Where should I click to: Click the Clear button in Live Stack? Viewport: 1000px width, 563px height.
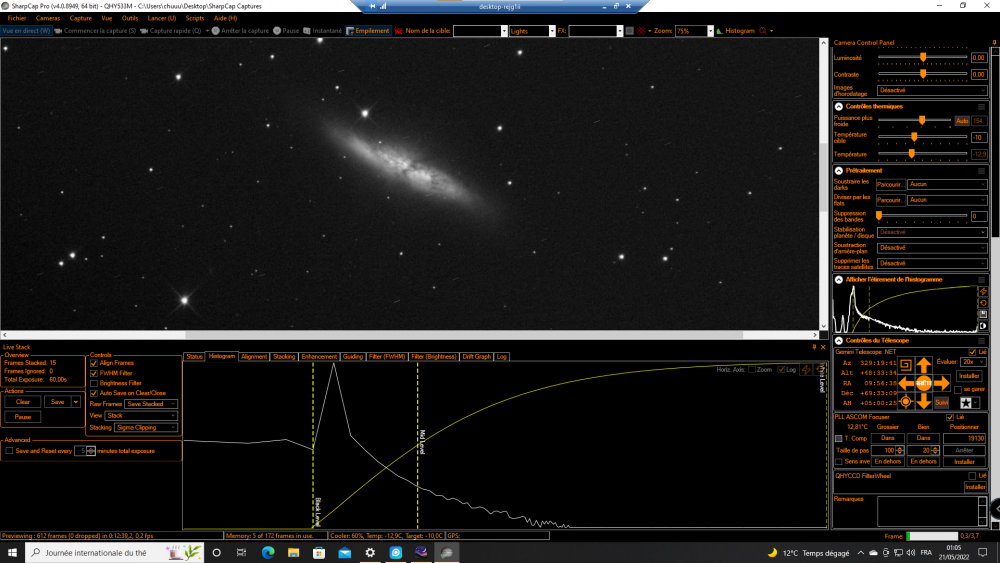[23, 402]
